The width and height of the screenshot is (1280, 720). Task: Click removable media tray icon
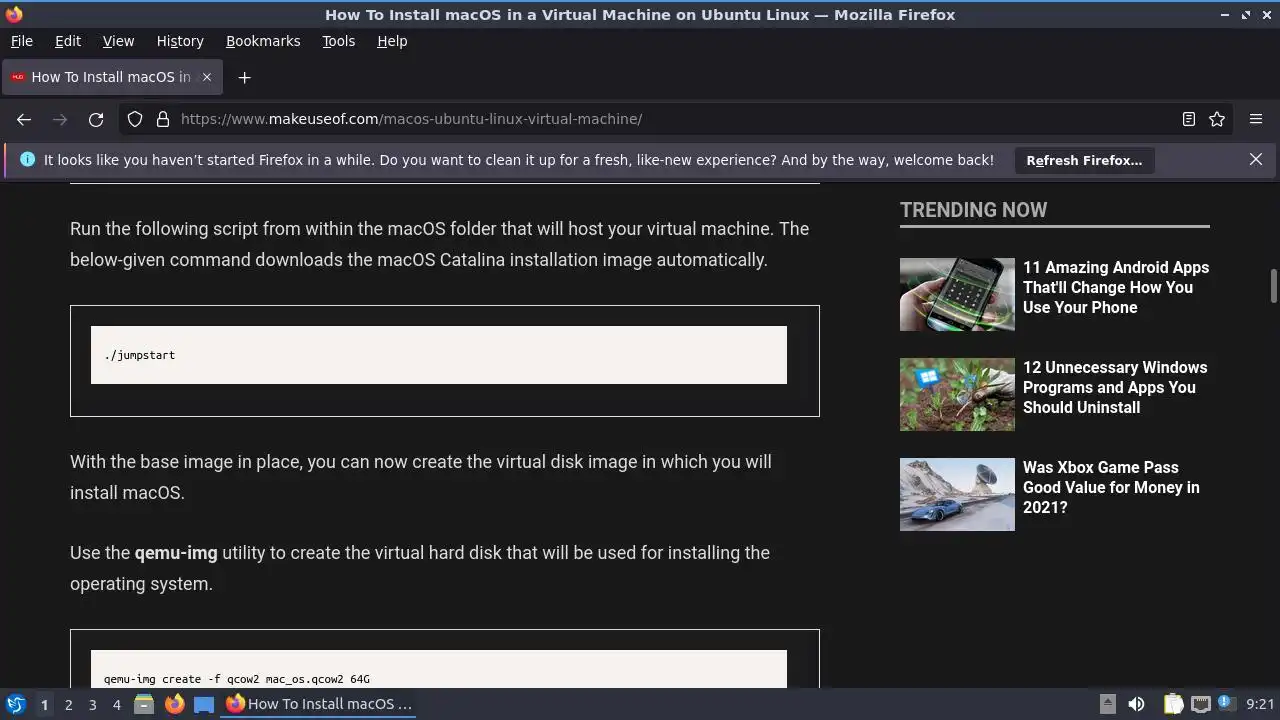pos(1107,704)
